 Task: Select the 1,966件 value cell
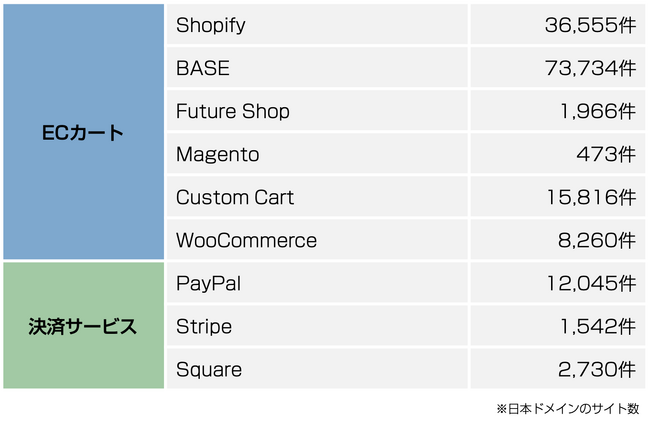tap(593, 112)
